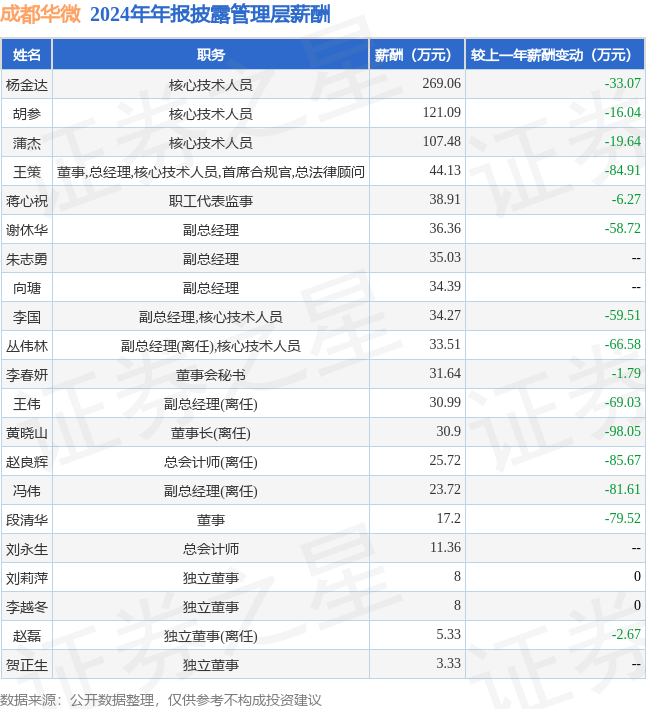Click the salary value 34.39
This screenshot has height=709, width=646.
click(445, 286)
